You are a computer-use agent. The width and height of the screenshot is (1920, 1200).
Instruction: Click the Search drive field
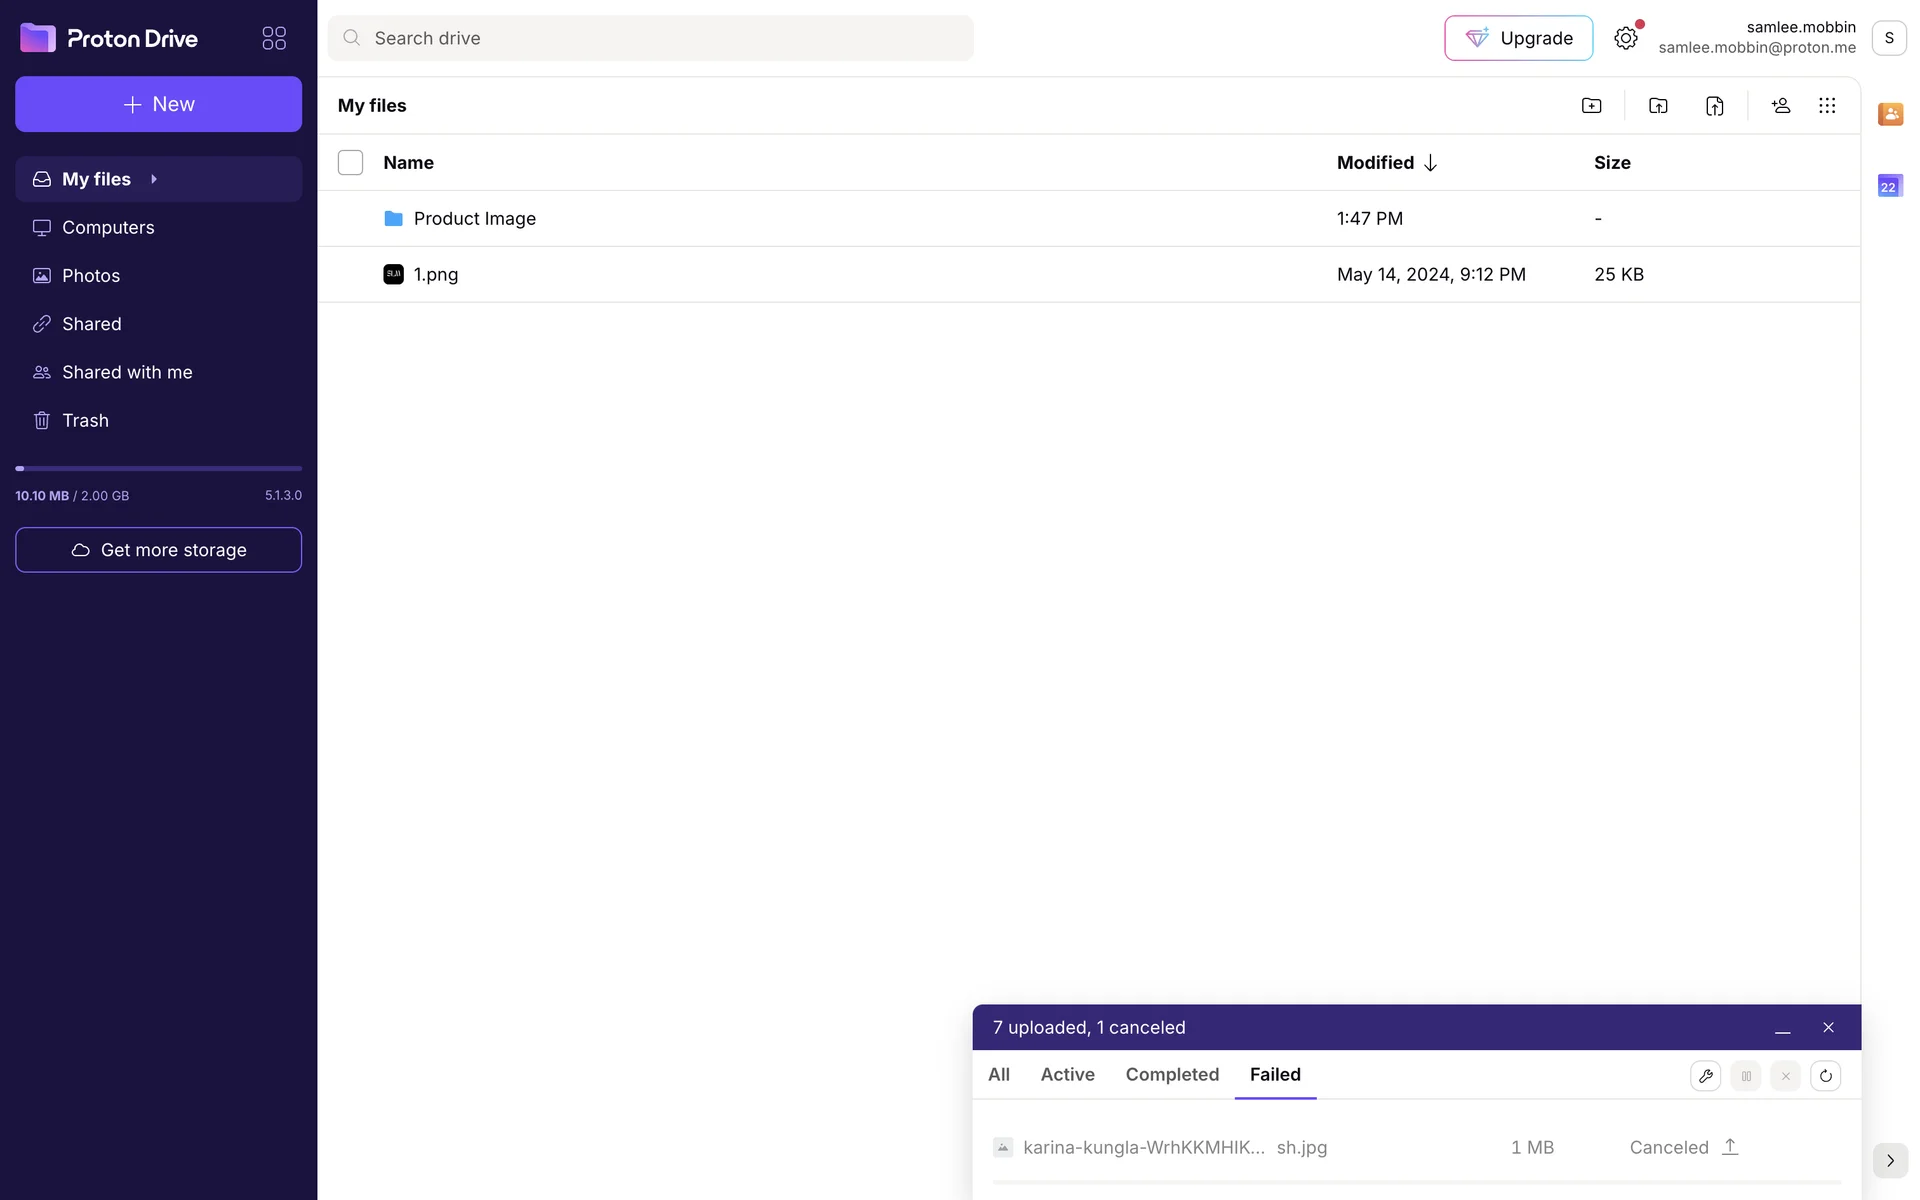650,38
